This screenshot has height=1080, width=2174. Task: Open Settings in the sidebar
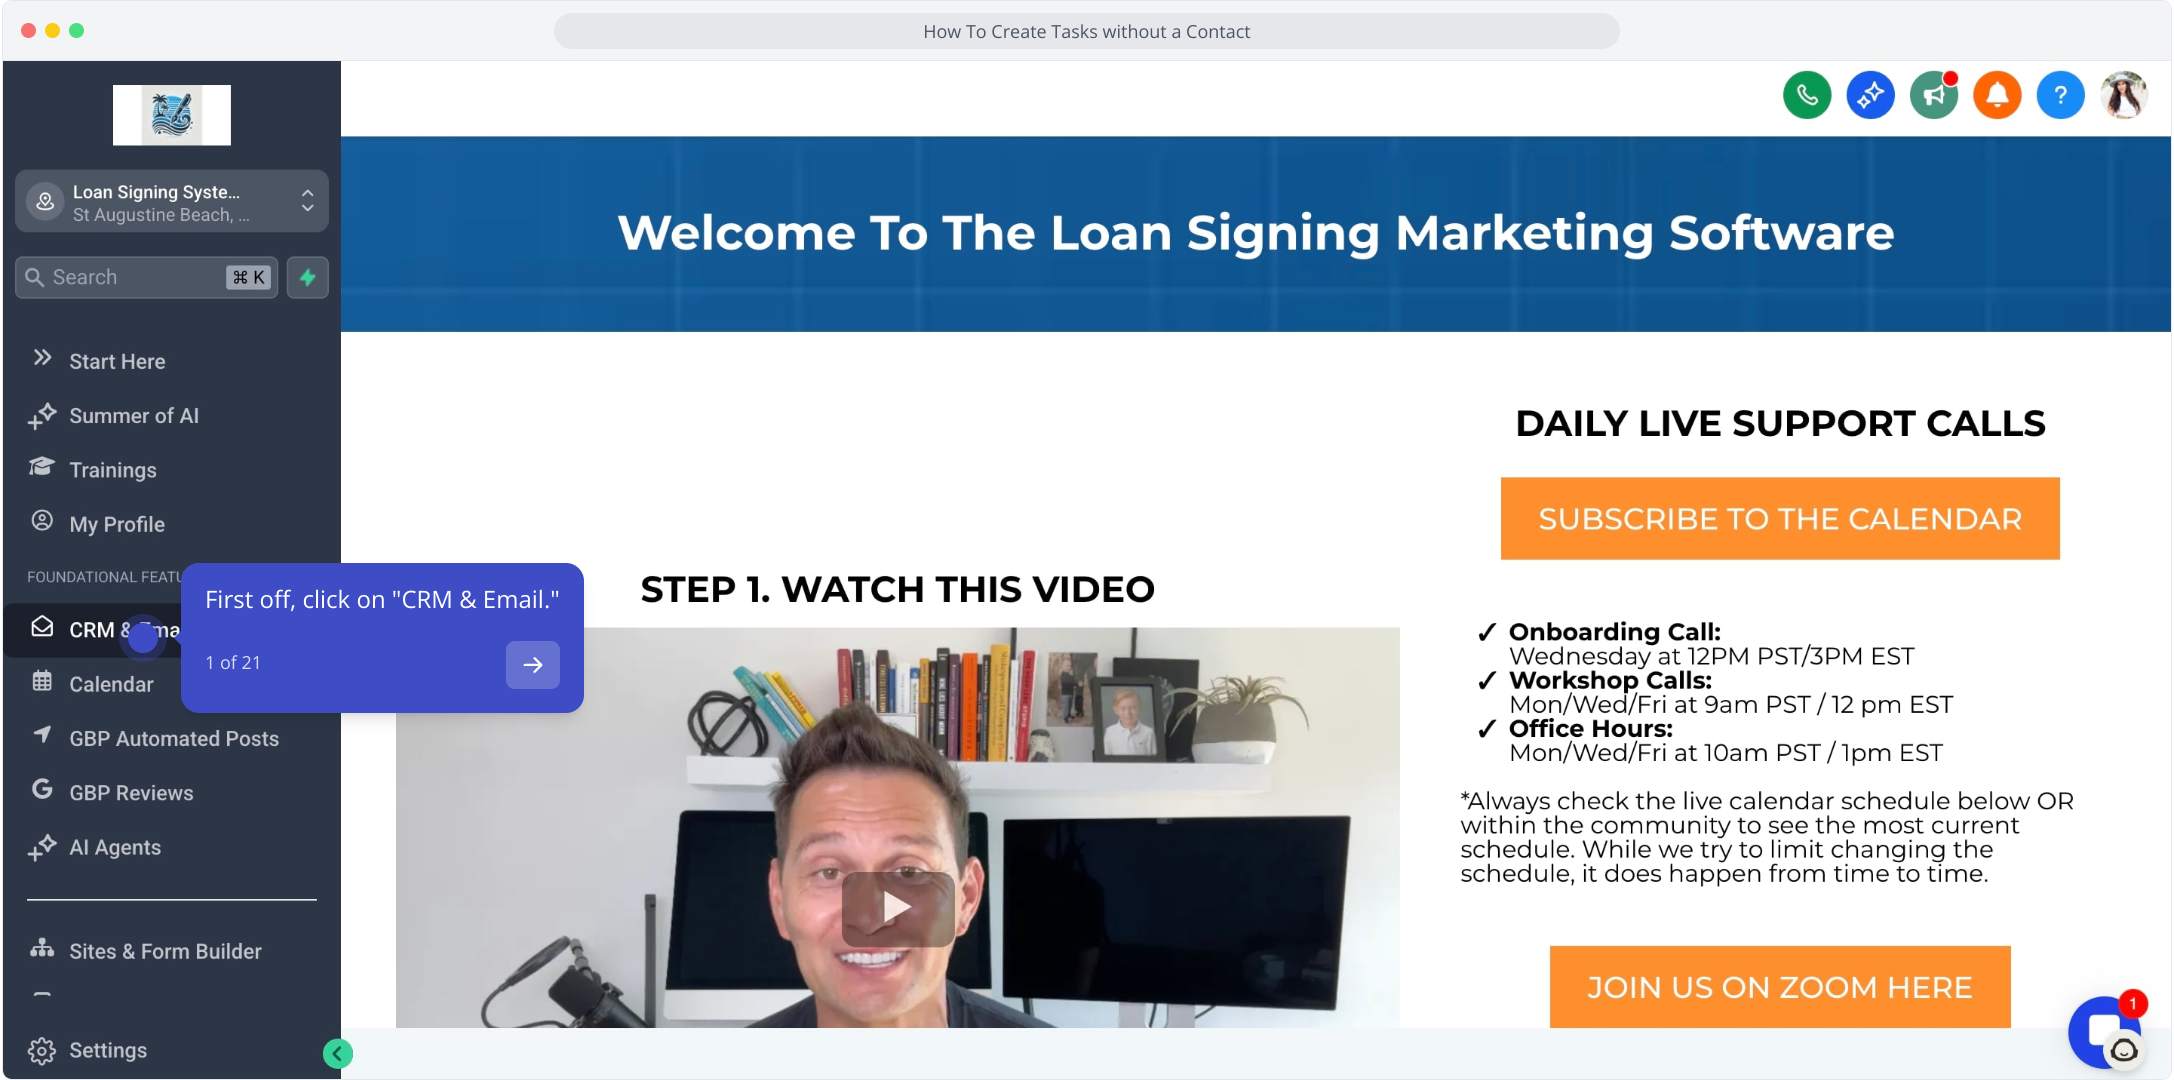tap(107, 1050)
